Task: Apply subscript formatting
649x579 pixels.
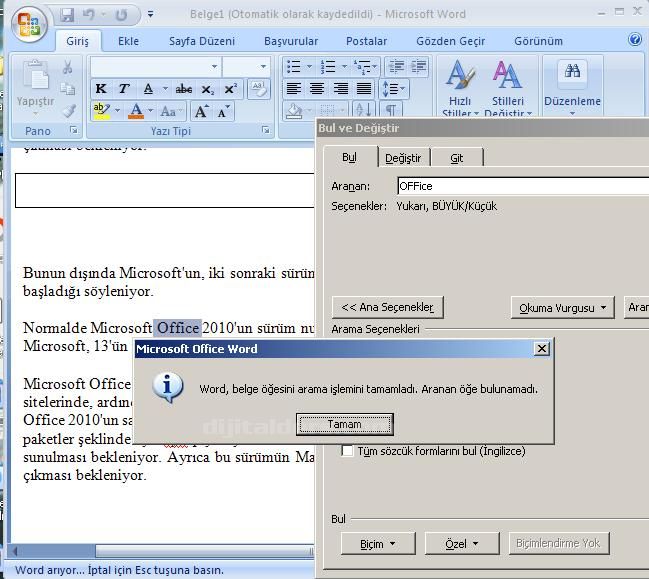Action: (x=207, y=89)
